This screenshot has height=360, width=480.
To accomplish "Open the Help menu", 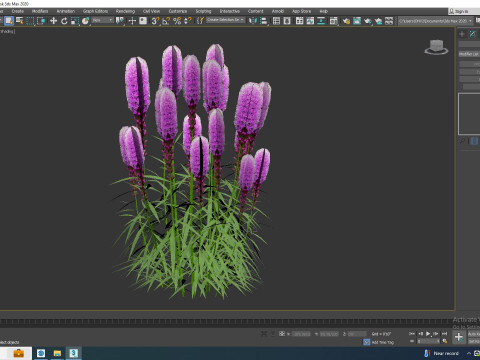I will (x=324, y=11).
